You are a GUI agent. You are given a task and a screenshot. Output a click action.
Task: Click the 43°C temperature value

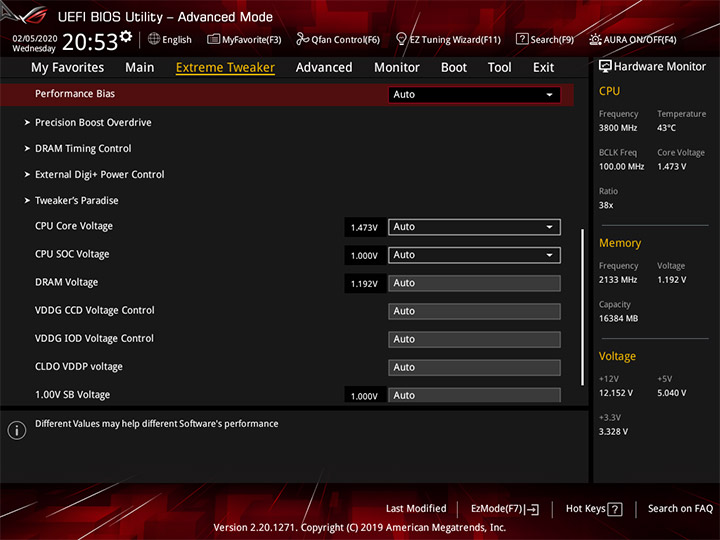(666, 128)
